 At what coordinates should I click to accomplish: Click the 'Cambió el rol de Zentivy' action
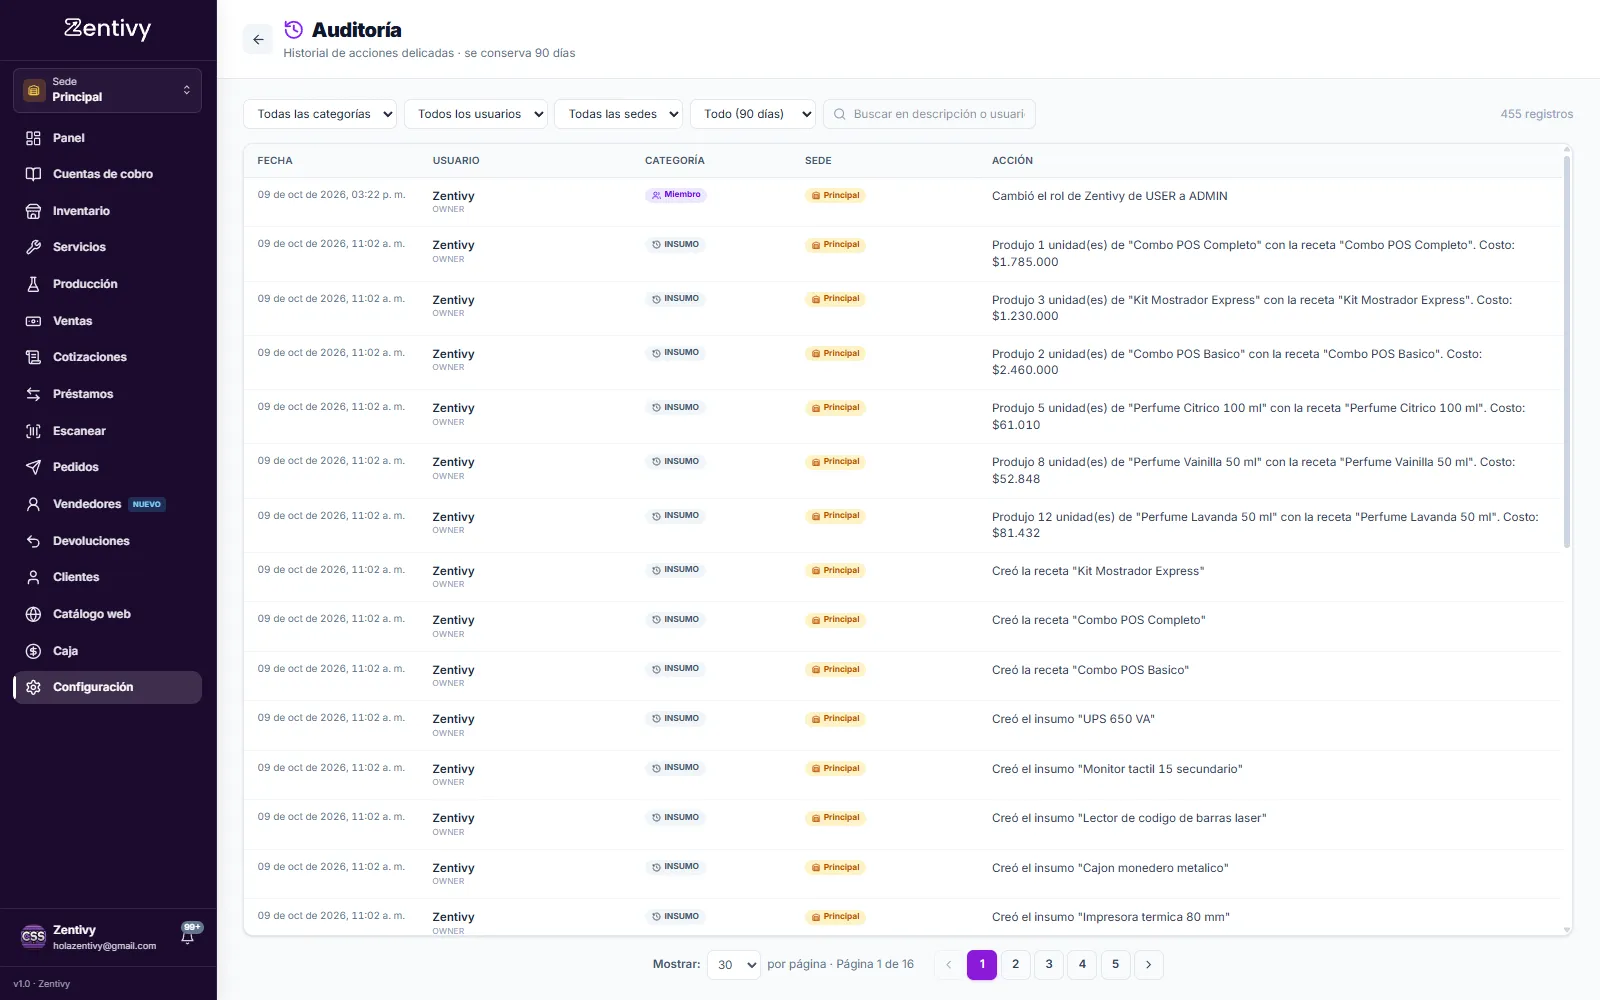pyautogui.click(x=1109, y=196)
